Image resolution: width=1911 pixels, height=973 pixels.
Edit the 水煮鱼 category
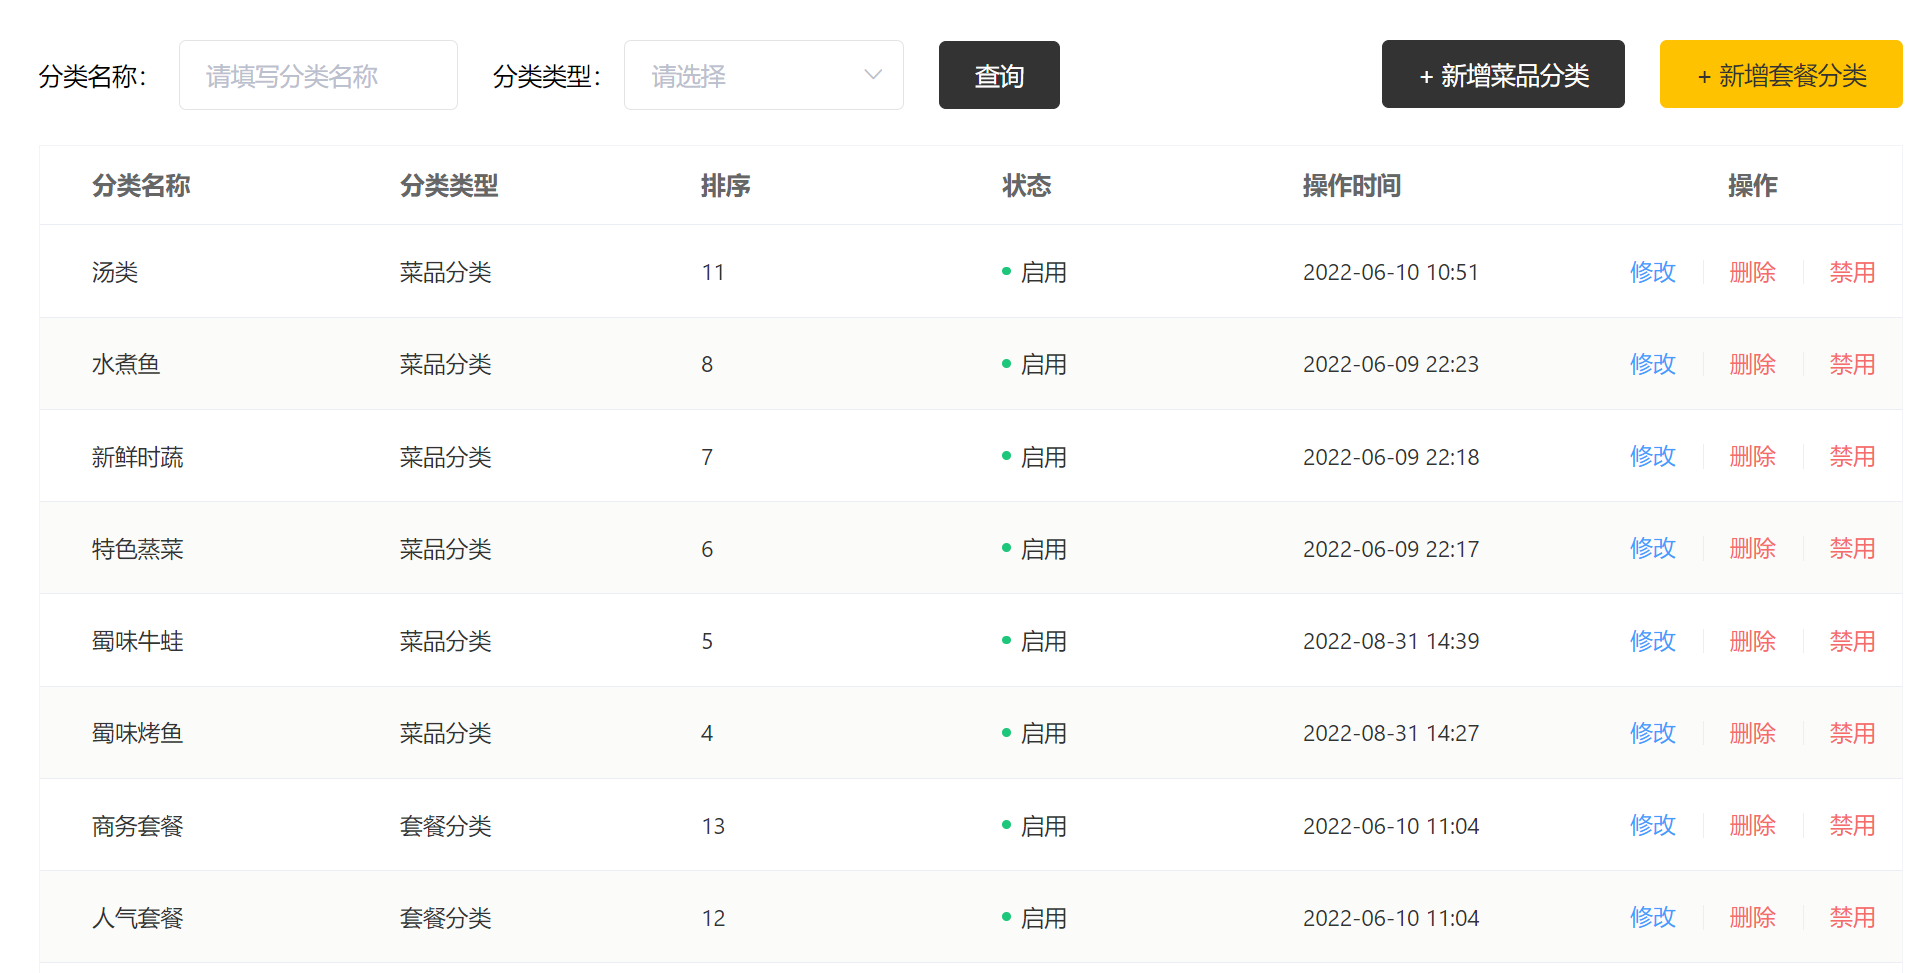point(1652,364)
